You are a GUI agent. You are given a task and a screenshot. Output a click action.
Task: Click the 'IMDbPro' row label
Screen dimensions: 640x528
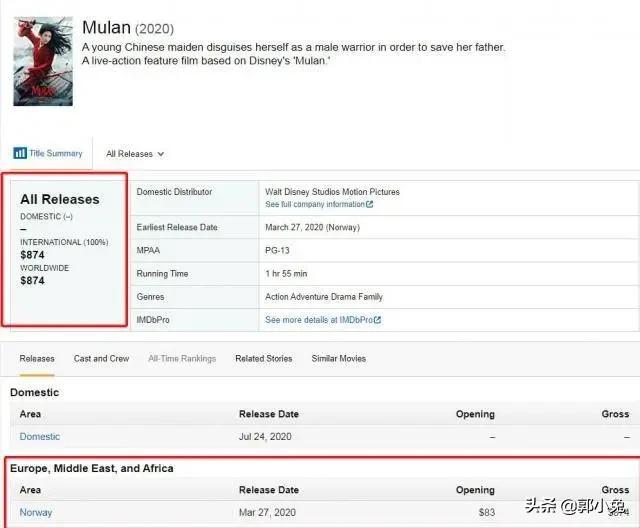(153, 320)
